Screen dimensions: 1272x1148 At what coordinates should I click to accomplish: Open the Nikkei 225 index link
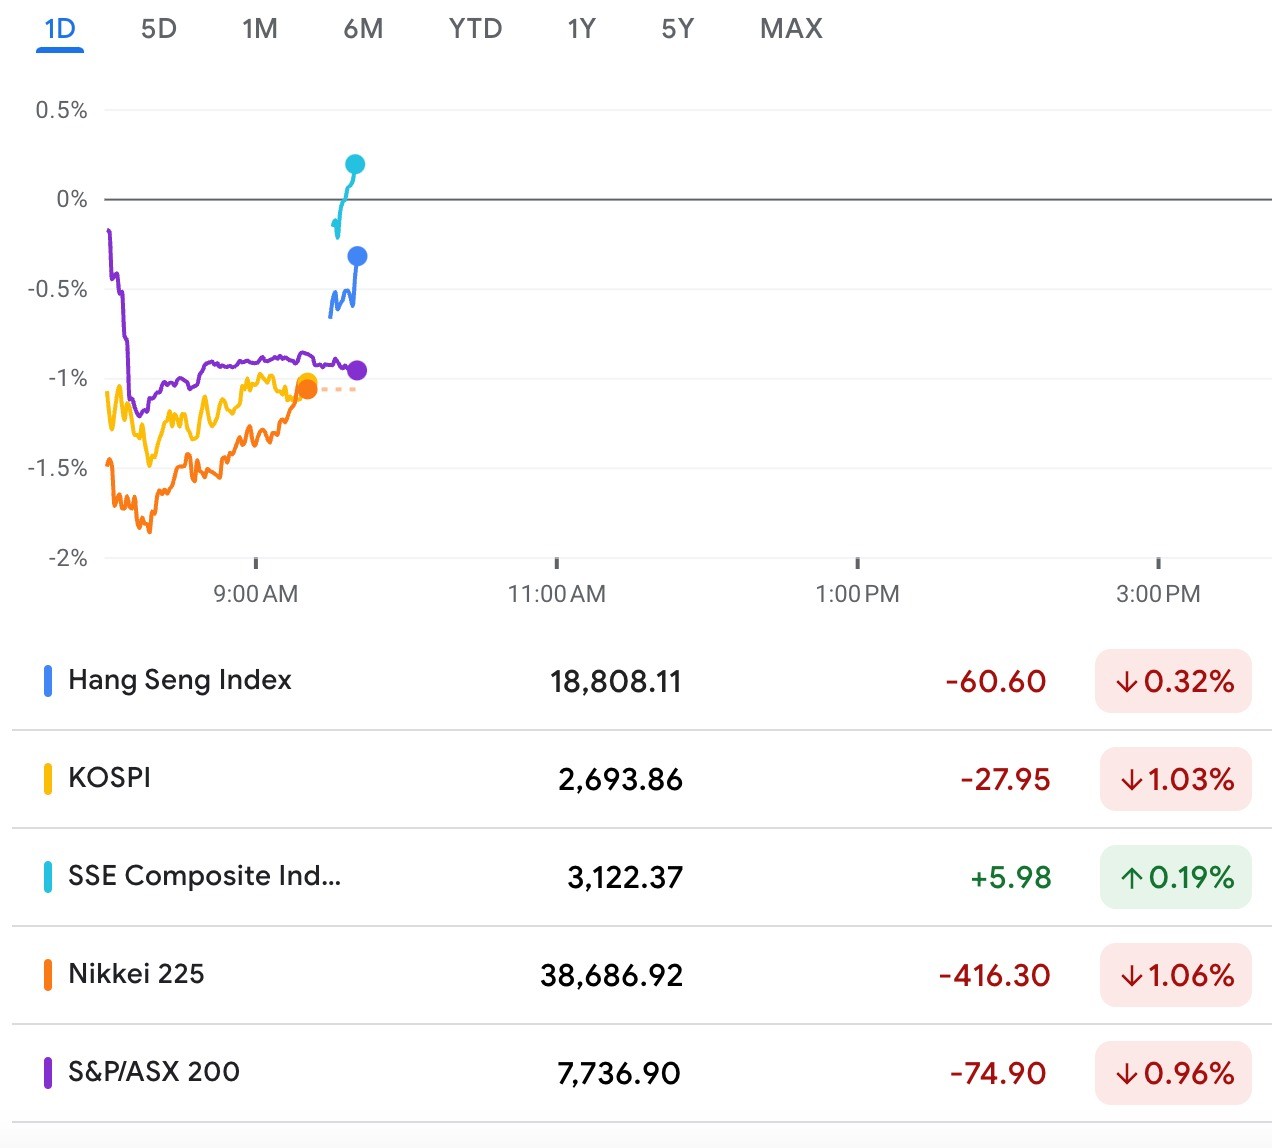136,974
